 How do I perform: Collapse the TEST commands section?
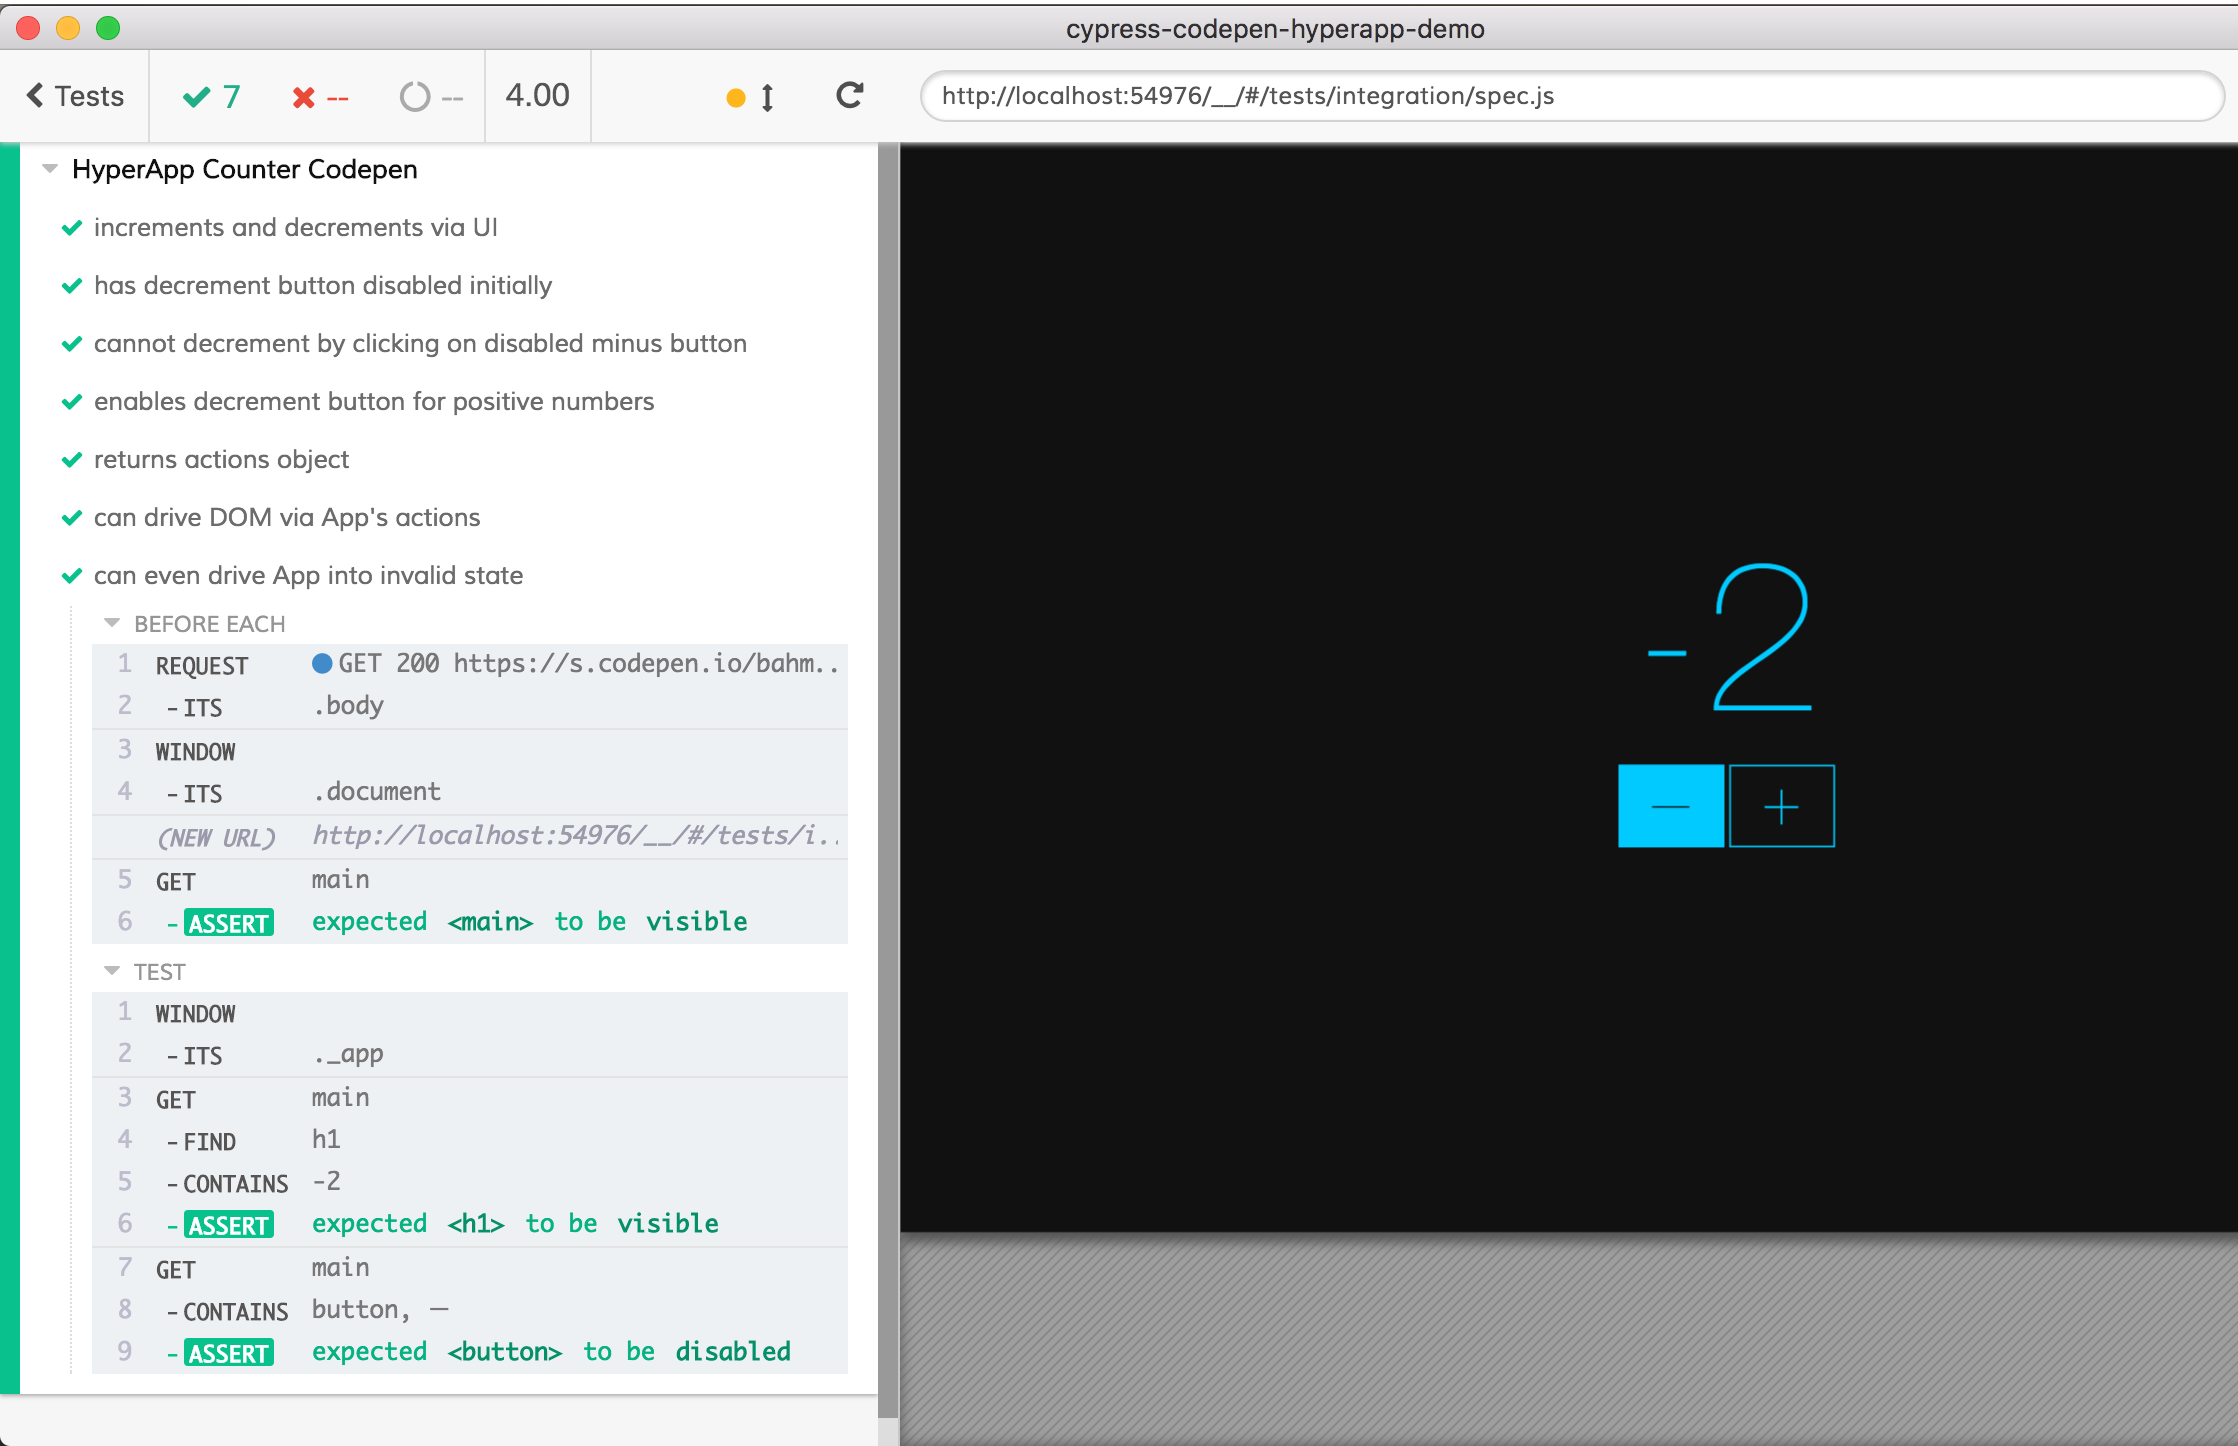pyautogui.click(x=145, y=972)
